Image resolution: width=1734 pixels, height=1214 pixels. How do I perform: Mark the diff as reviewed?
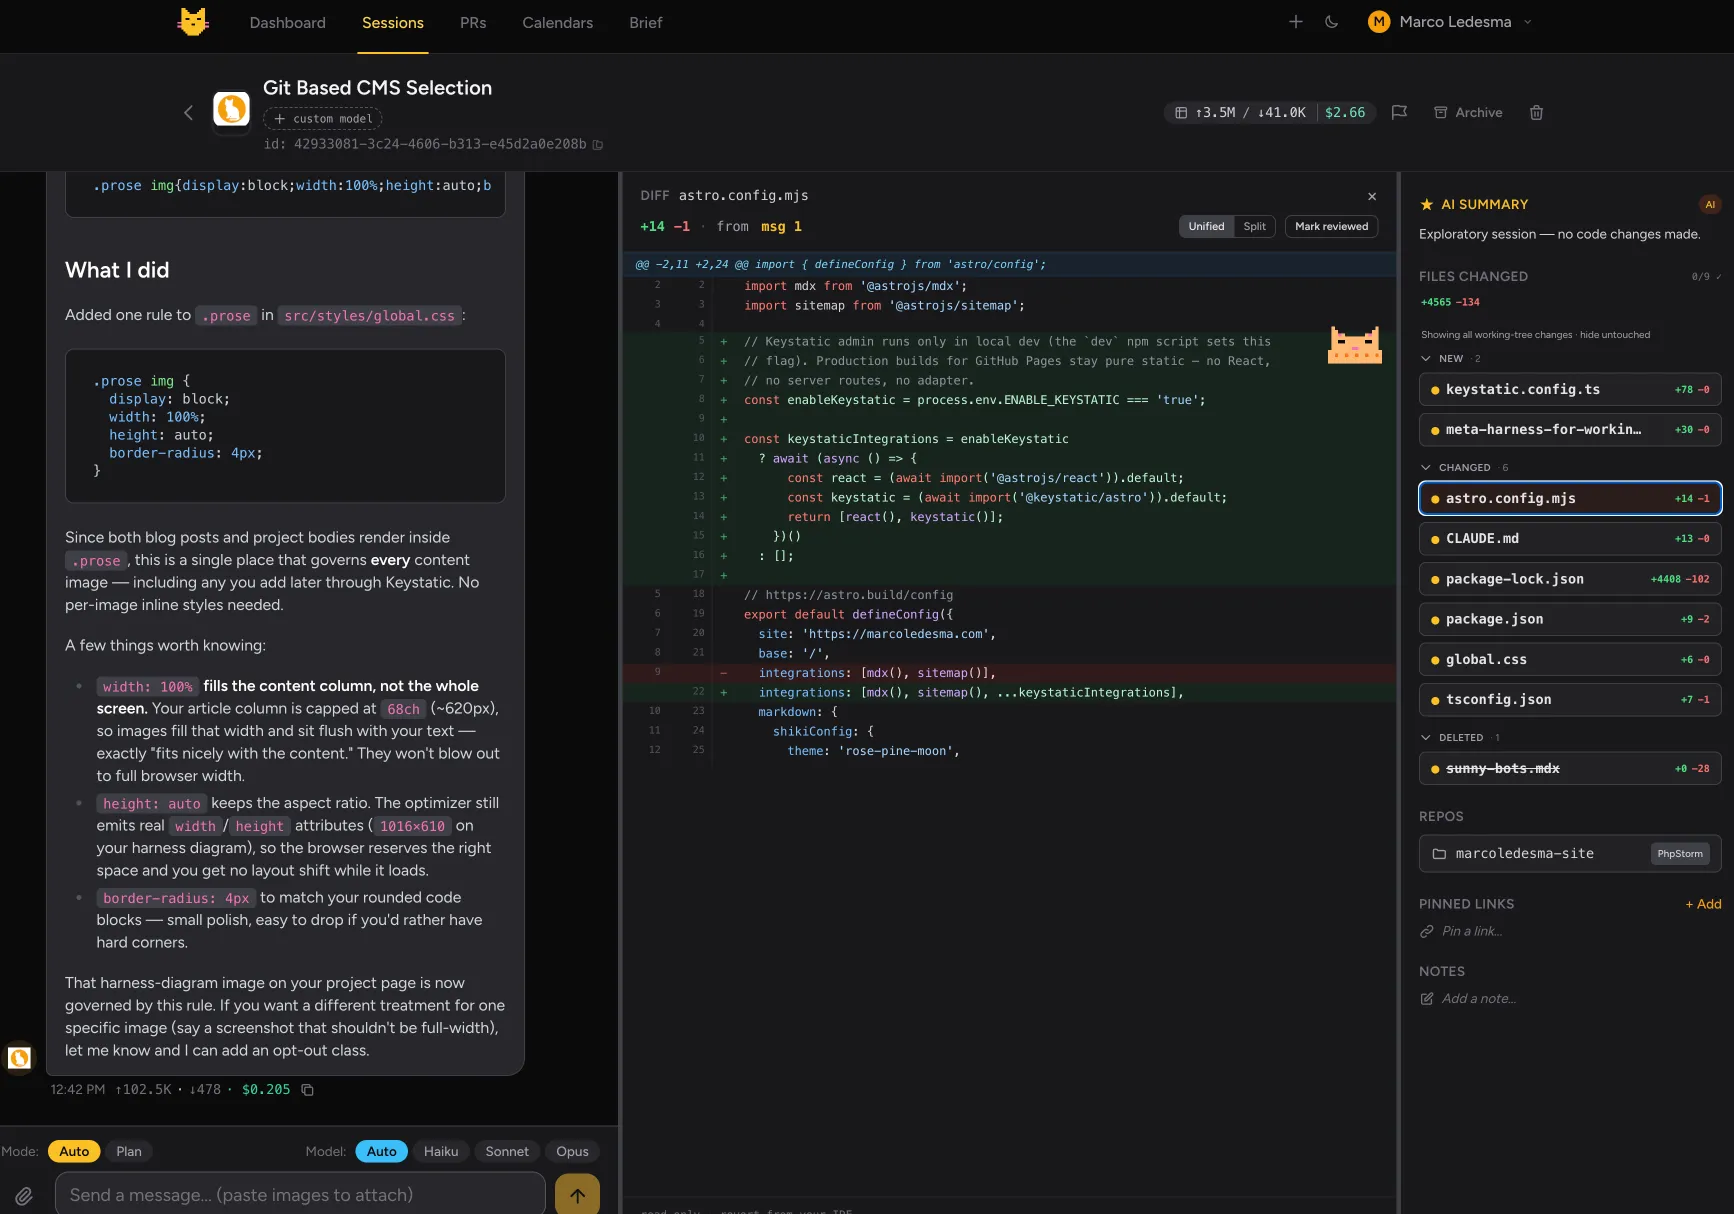pyautogui.click(x=1331, y=227)
